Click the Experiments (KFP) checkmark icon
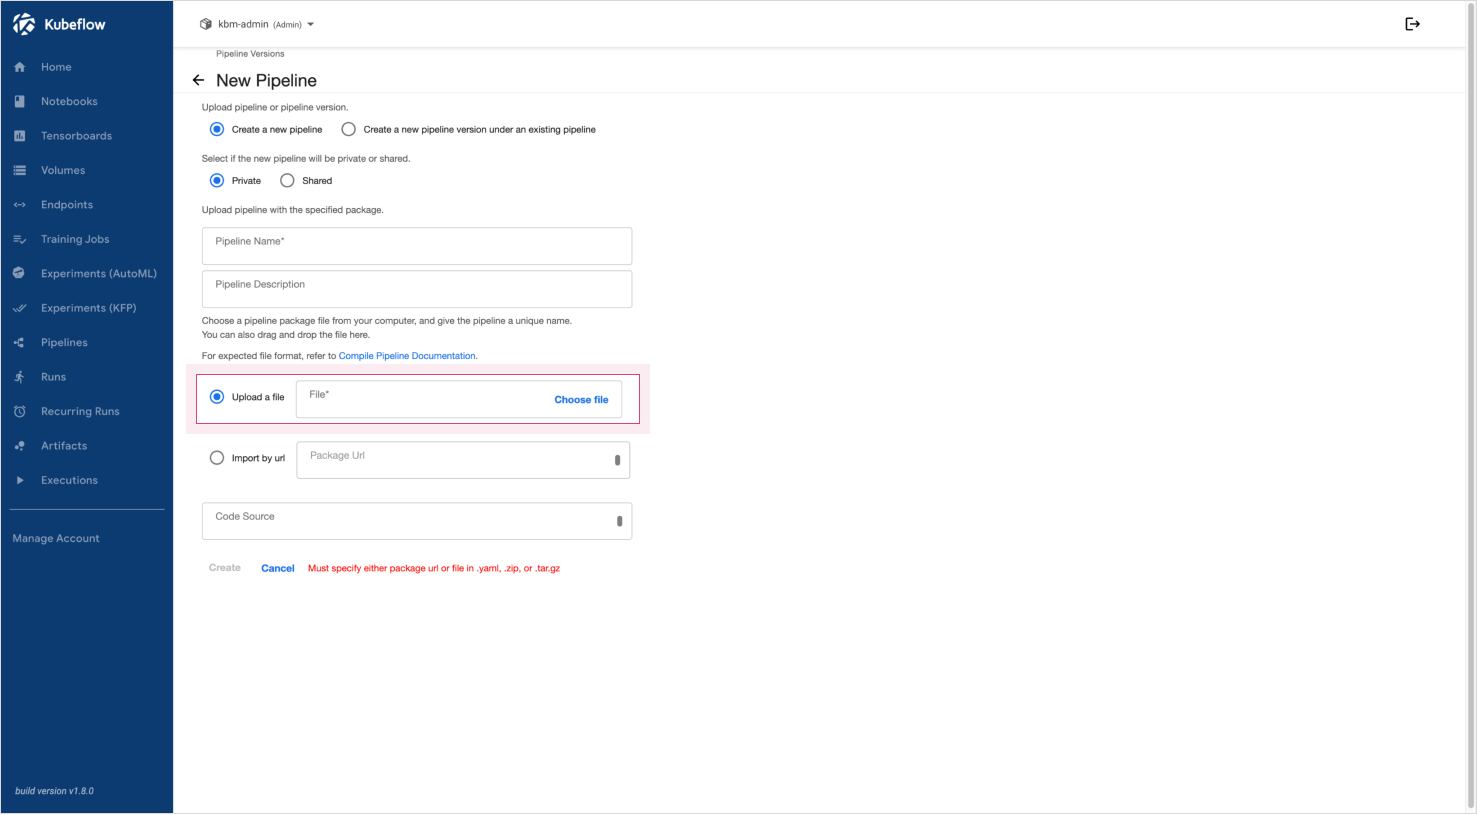1477x815 pixels. [19, 308]
